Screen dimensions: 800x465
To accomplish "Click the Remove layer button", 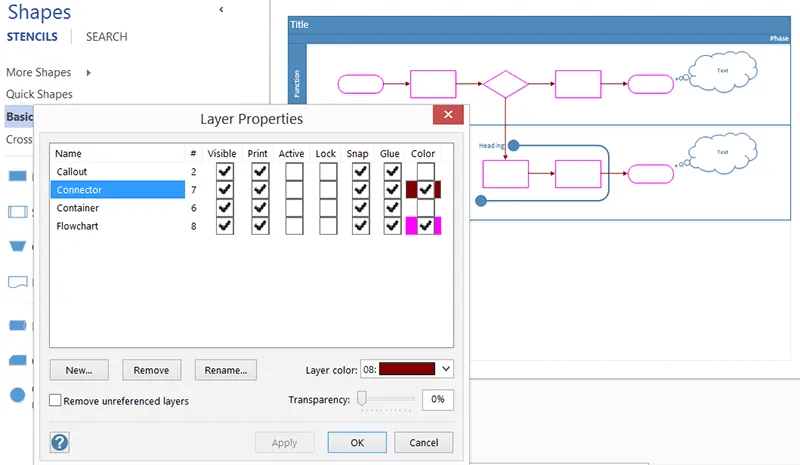I will pyautogui.click(x=152, y=370).
